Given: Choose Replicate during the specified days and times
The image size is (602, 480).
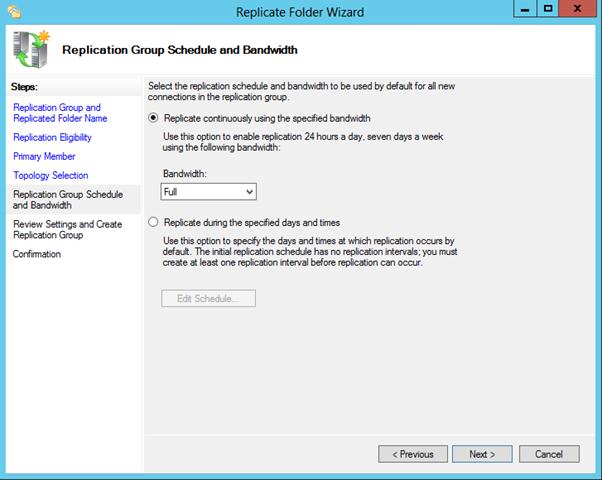Looking at the screenshot, I should point(153,222).
